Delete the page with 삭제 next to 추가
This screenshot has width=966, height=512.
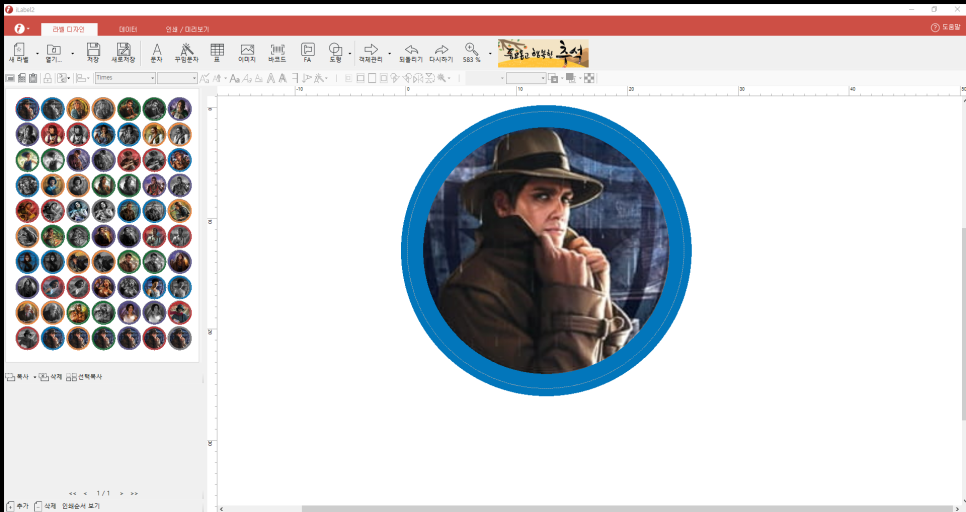pyautogui.click(x=46, y=506)
